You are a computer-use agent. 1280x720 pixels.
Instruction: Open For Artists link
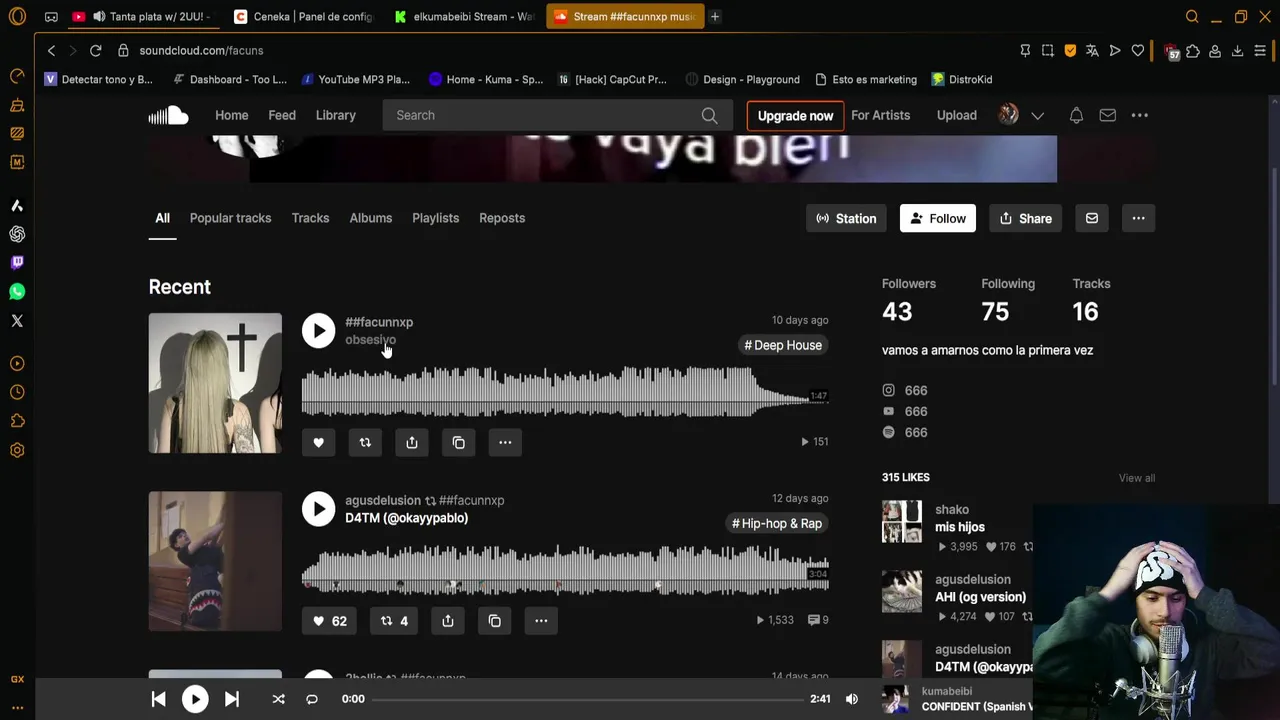click(880, 115)
